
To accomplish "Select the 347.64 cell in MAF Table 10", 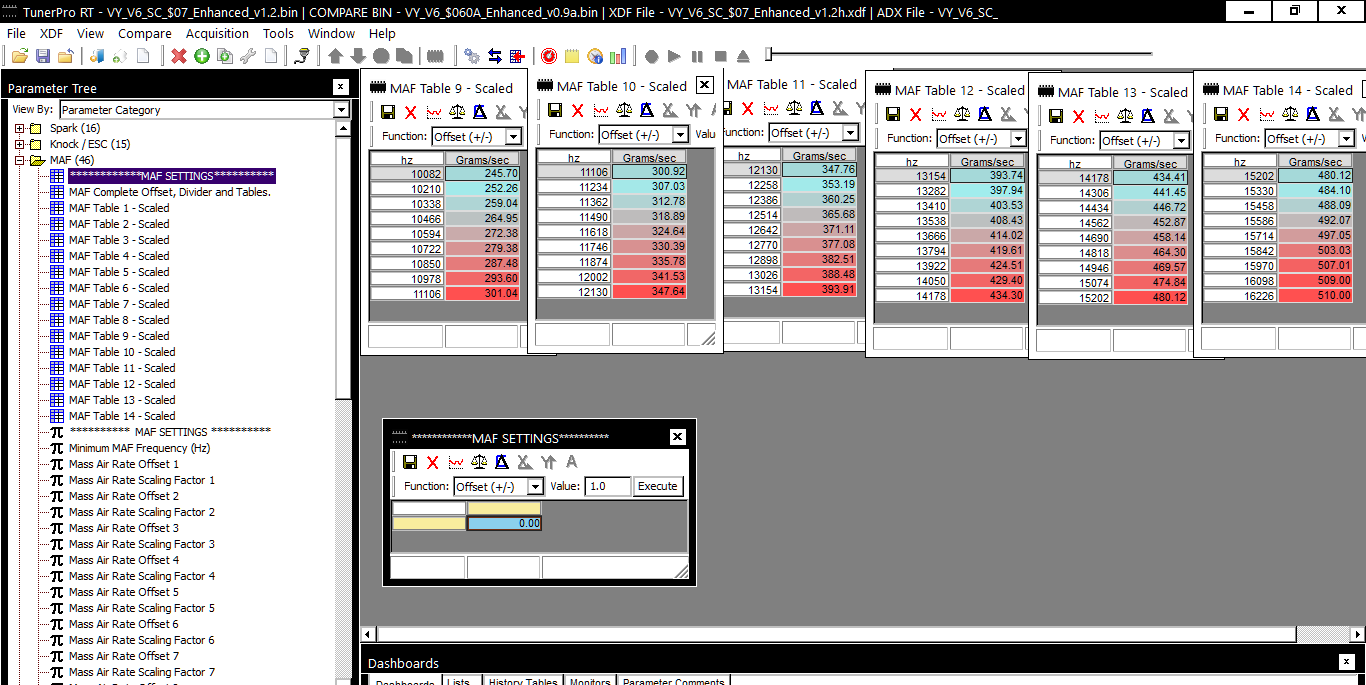I will [x=649, y=291].
